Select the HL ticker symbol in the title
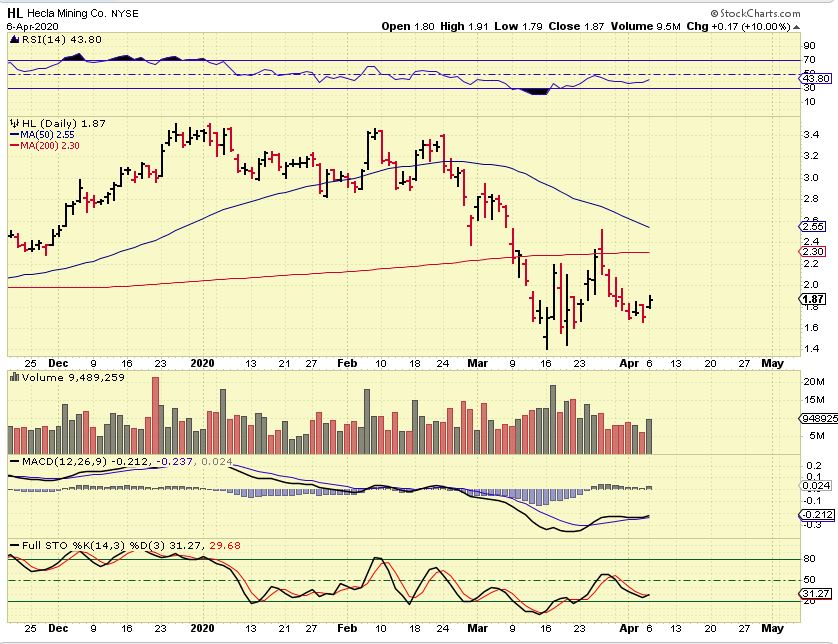Screen dimensions: 838x644 pos(15,13)
